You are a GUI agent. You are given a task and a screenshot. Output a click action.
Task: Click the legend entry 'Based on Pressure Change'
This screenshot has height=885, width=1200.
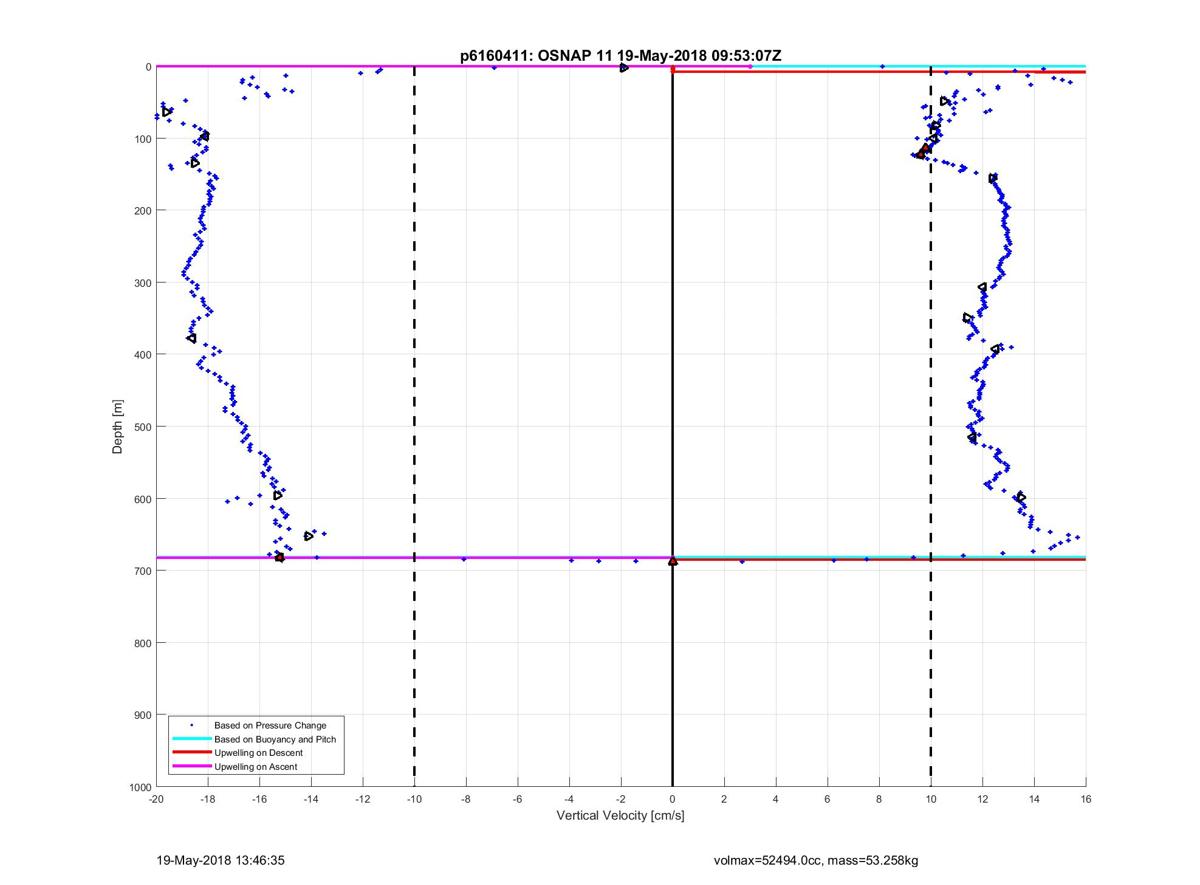click(270, 724)
